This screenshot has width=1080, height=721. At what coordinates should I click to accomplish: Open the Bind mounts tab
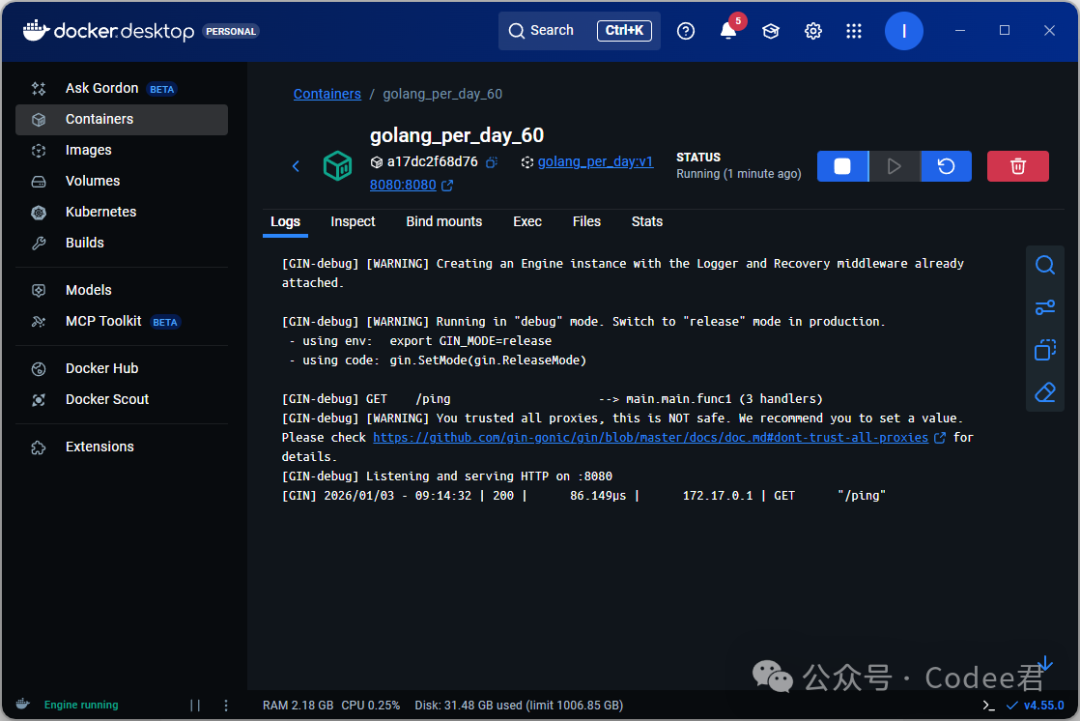tap(444, 222)
